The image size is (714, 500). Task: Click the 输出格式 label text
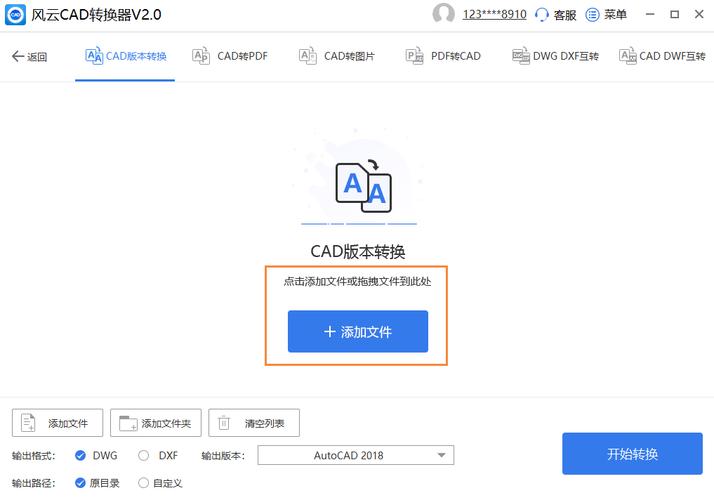(x=33, y=455)
